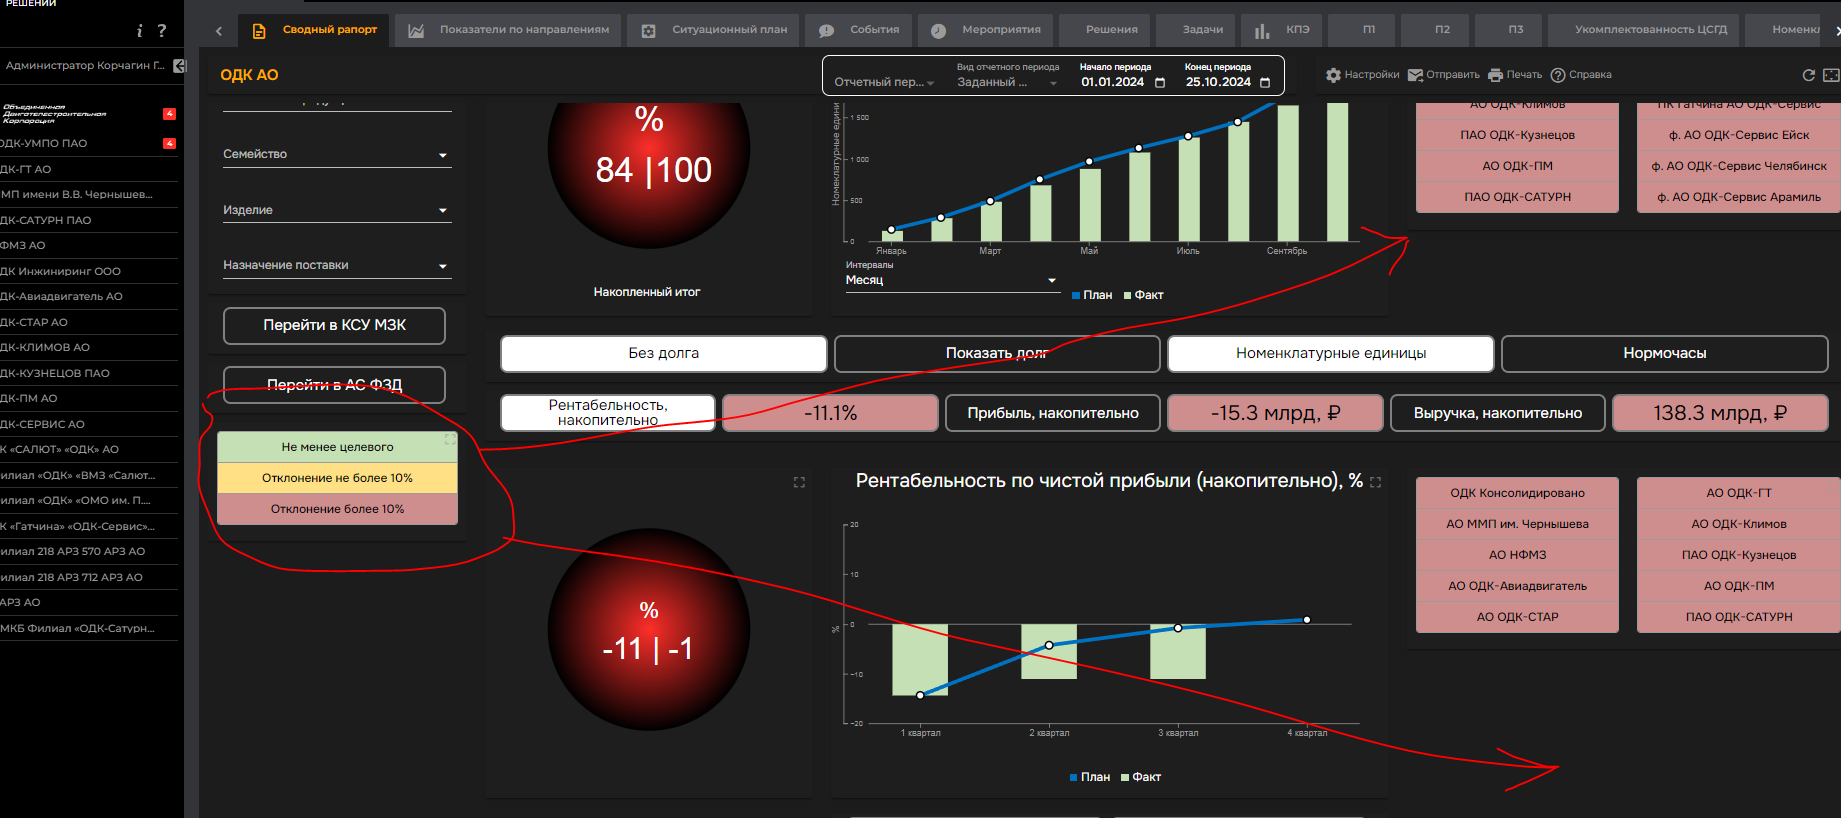
Task: Open Настройки gear settings
Action: point(1333,75)
